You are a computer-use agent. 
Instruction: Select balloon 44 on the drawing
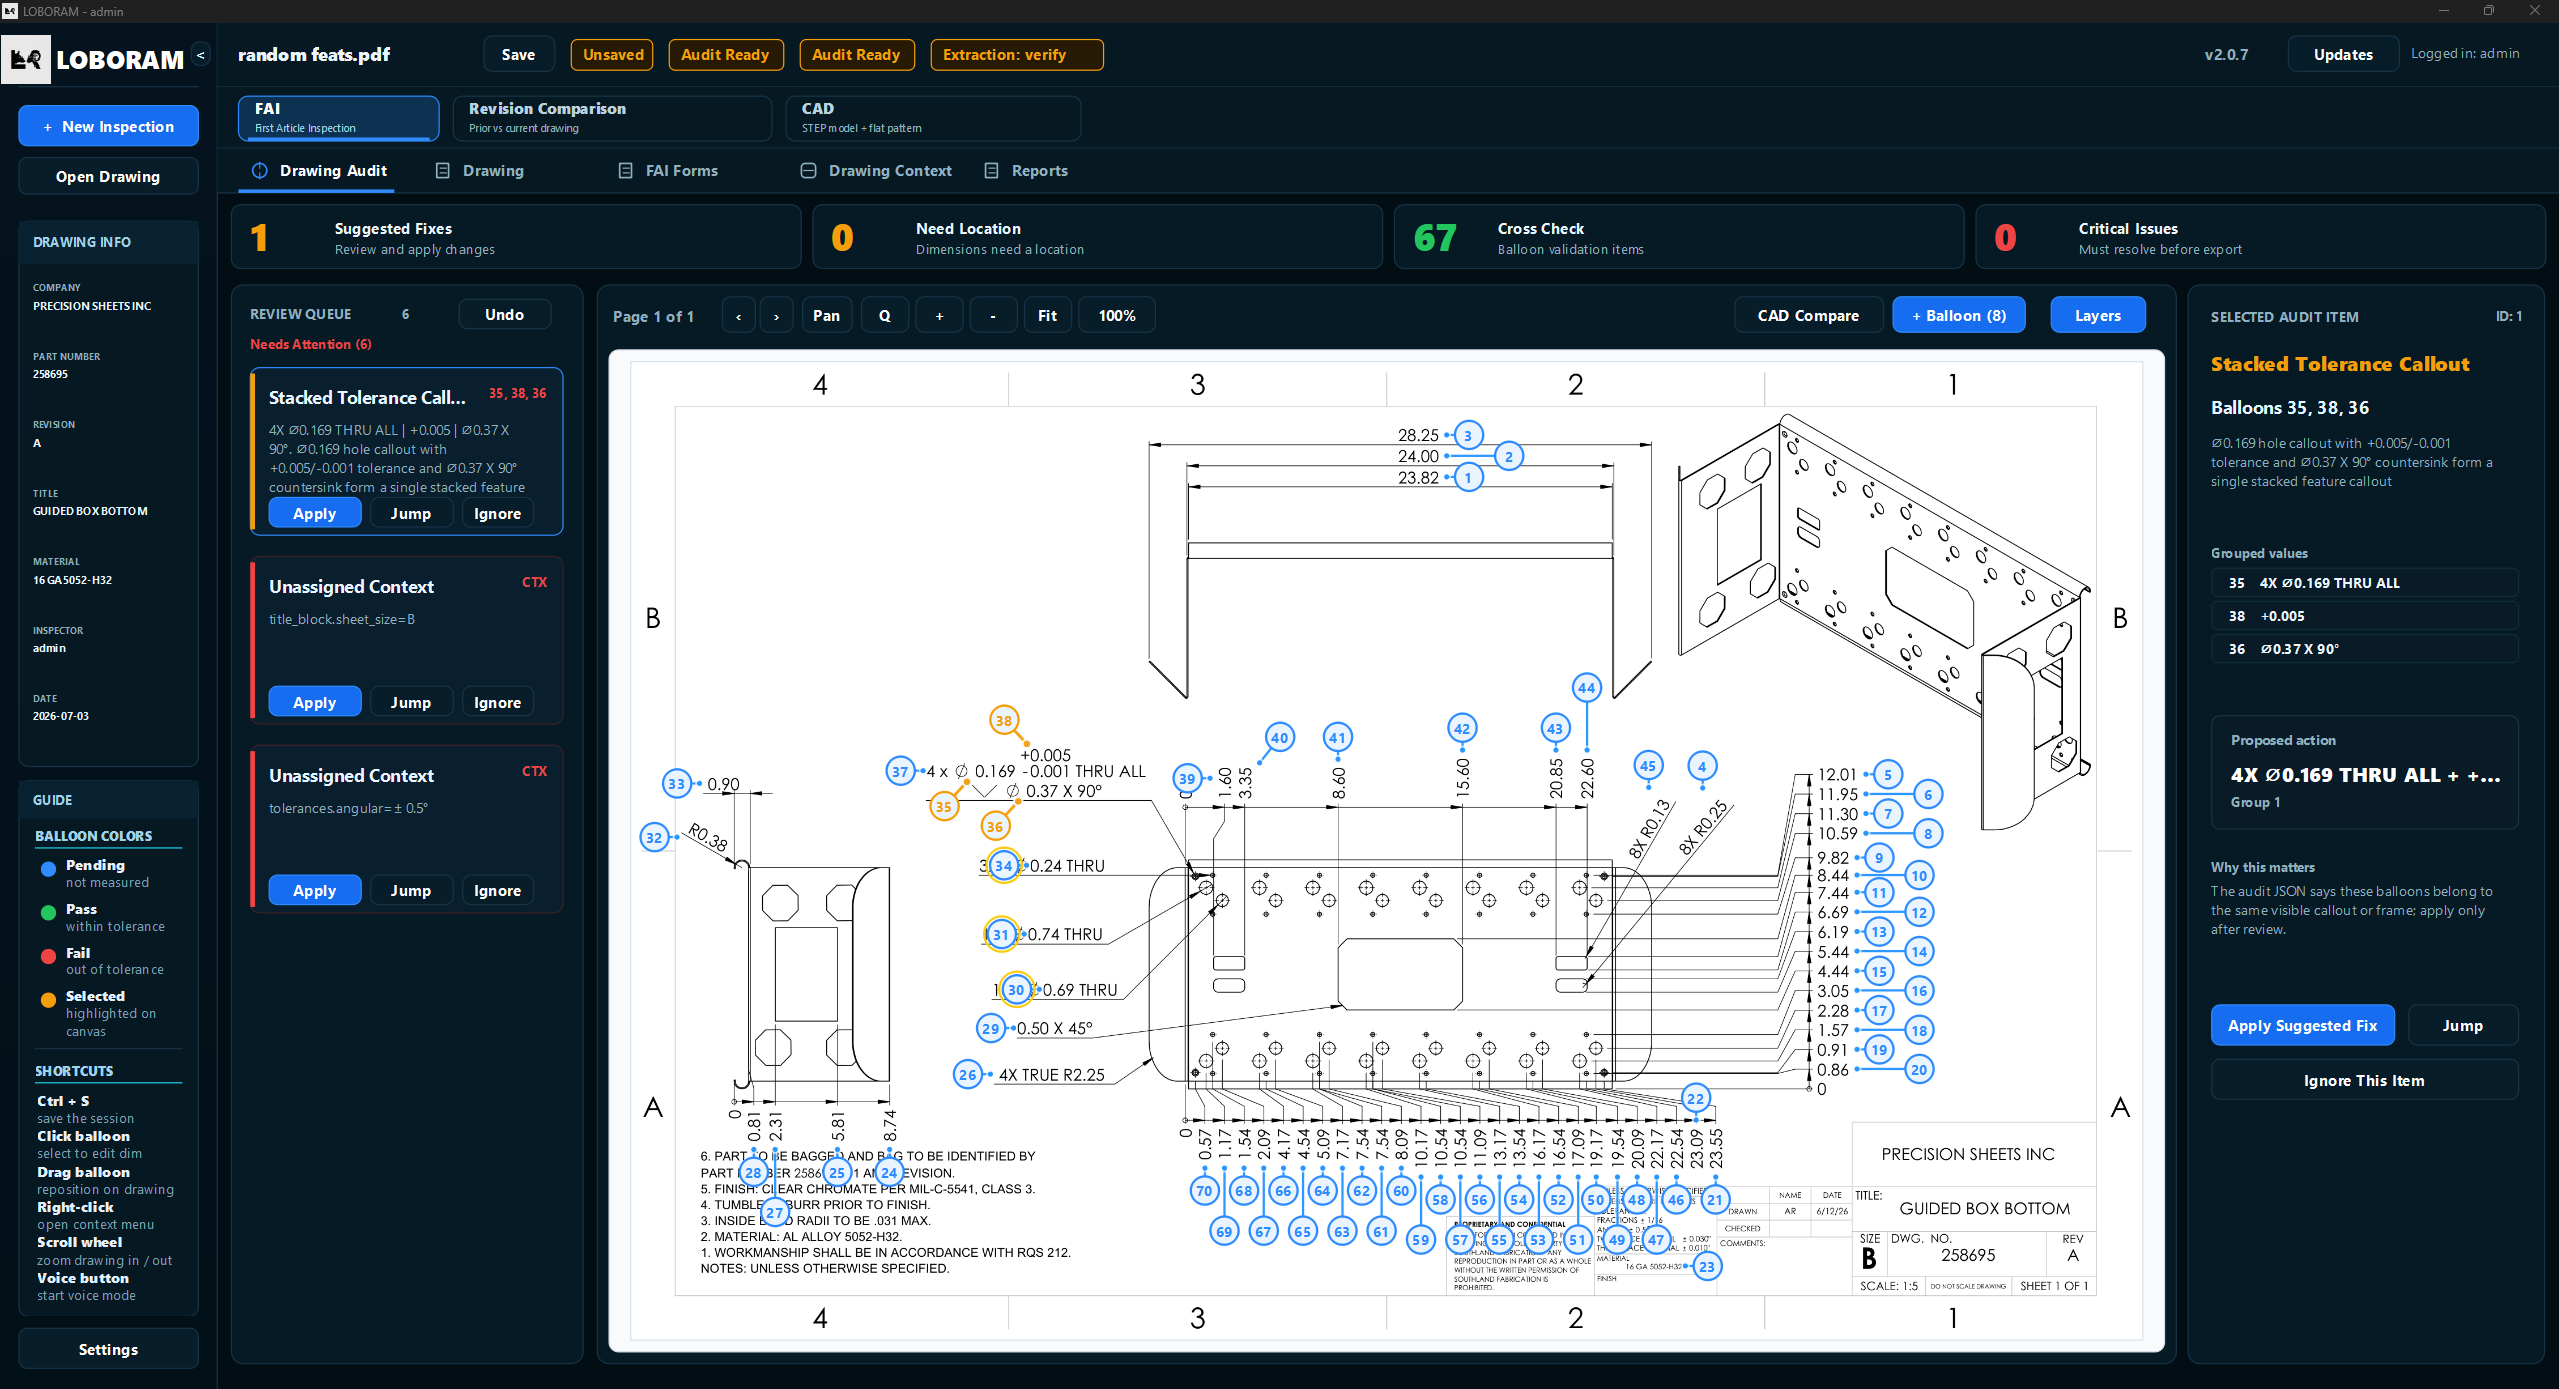tap(1586, 688)
